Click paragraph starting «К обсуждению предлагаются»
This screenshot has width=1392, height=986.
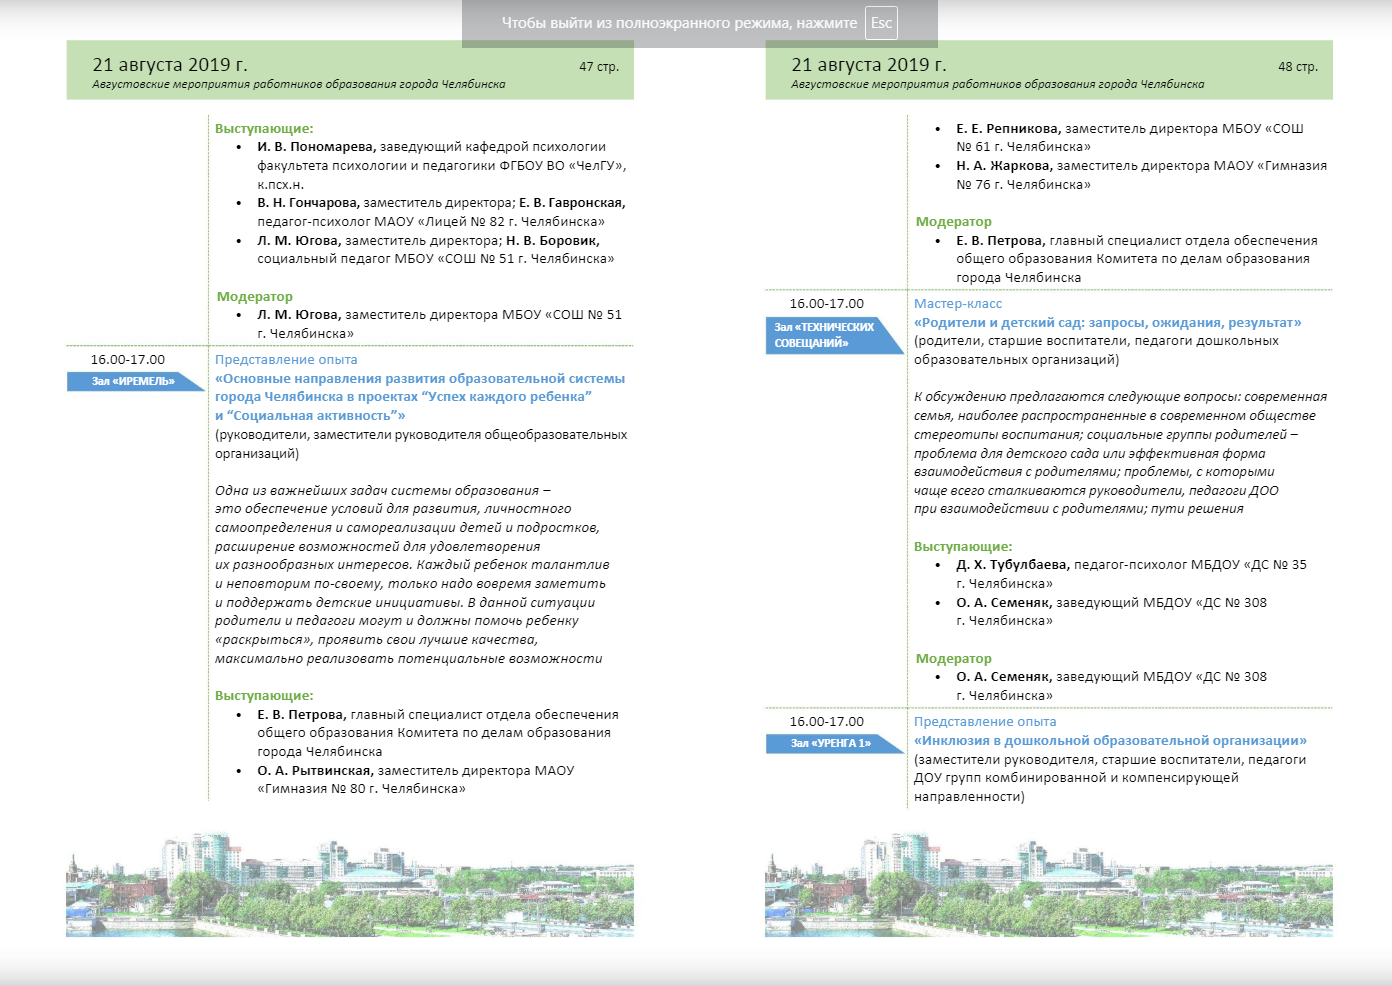pyautogui.click(x=1120, y=453)
